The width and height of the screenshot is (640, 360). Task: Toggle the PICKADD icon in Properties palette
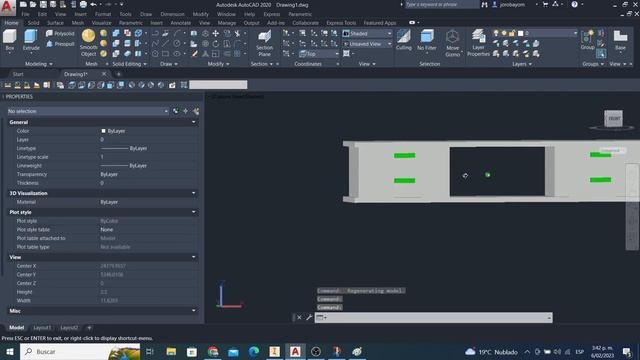coord(176,111)
